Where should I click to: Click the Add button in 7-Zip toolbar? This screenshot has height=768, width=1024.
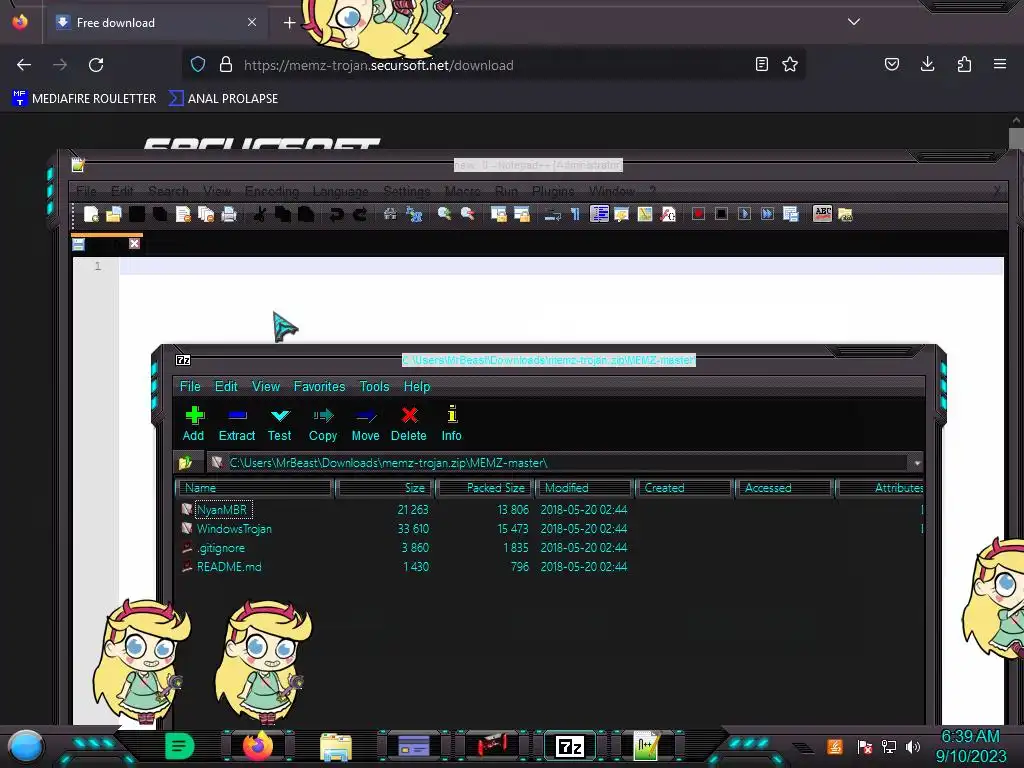(193, 424)
